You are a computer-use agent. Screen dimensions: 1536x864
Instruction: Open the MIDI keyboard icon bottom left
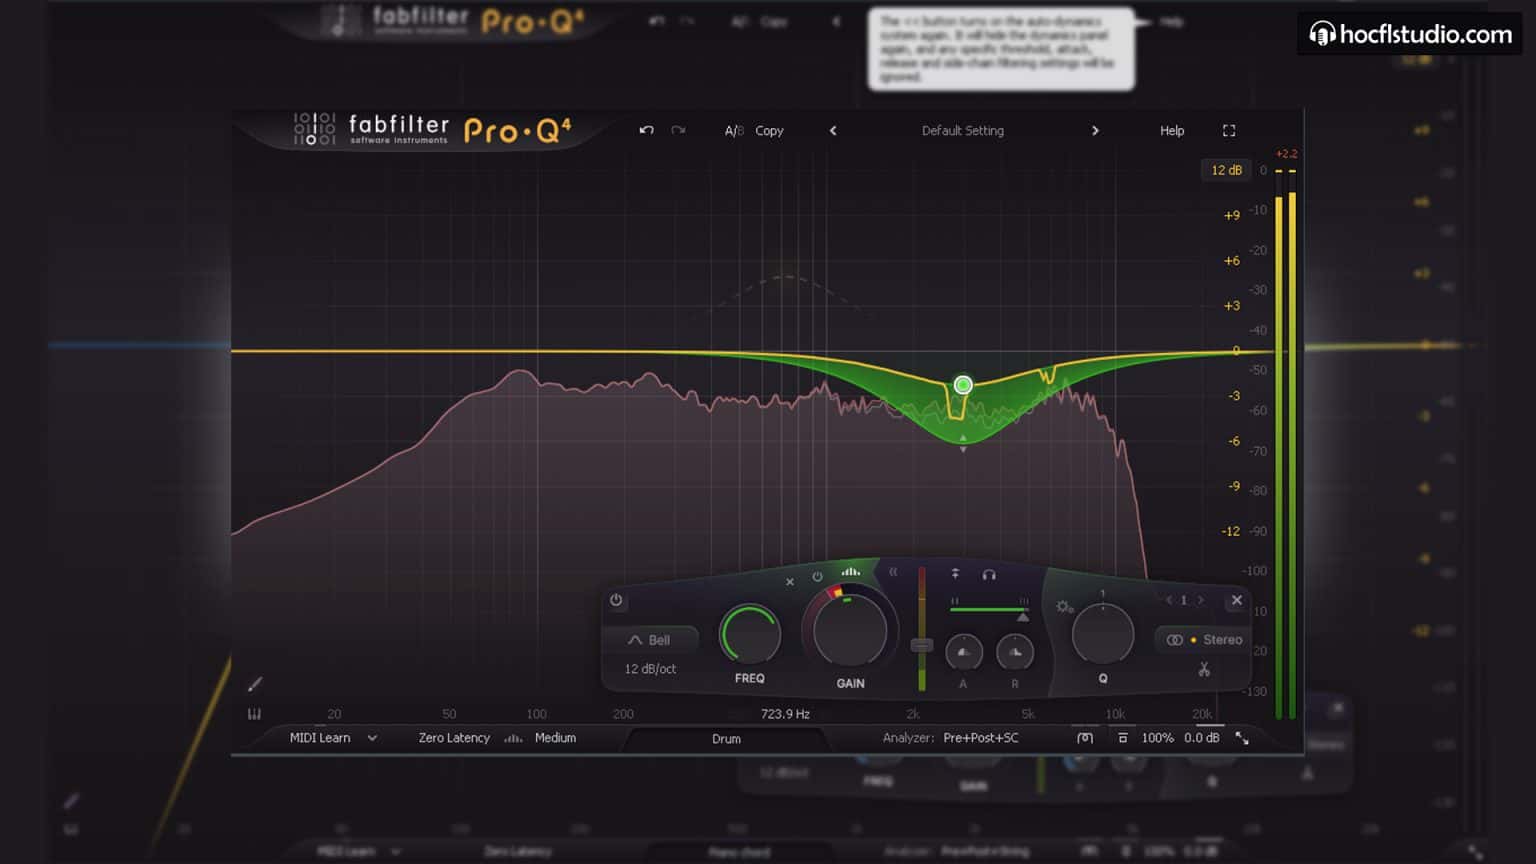pyautogui.click(x=254, y=713)
